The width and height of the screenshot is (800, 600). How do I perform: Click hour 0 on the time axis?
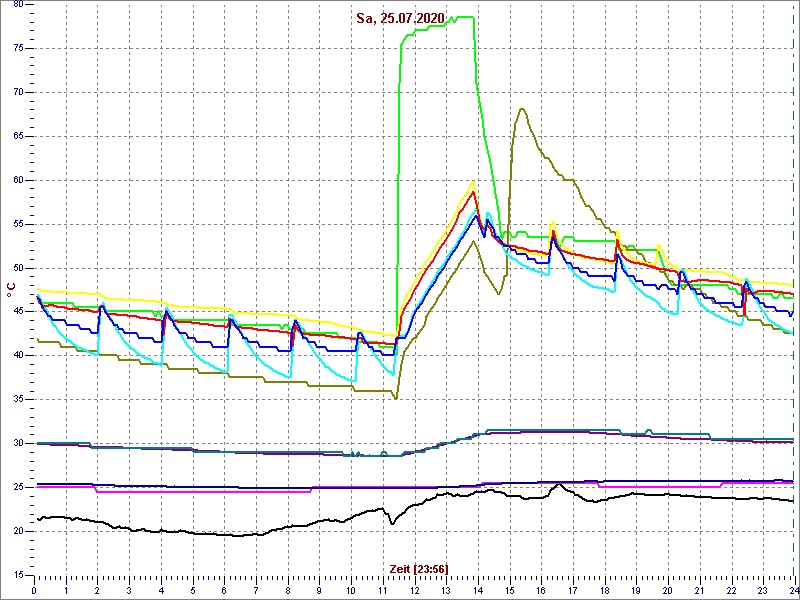[x=34, y=590]
